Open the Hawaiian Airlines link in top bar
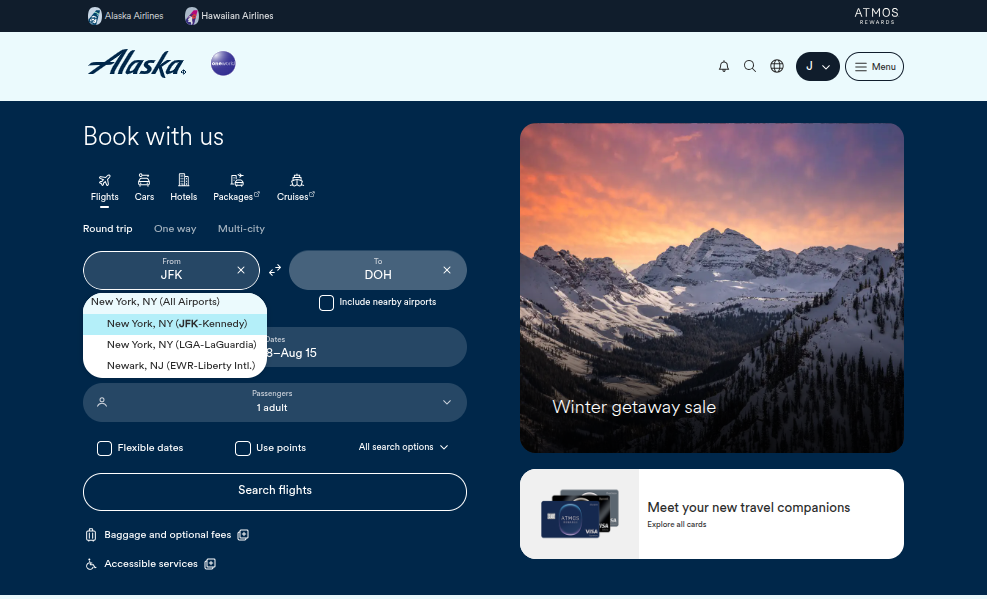Screen dimensions: 987x599 229,16
